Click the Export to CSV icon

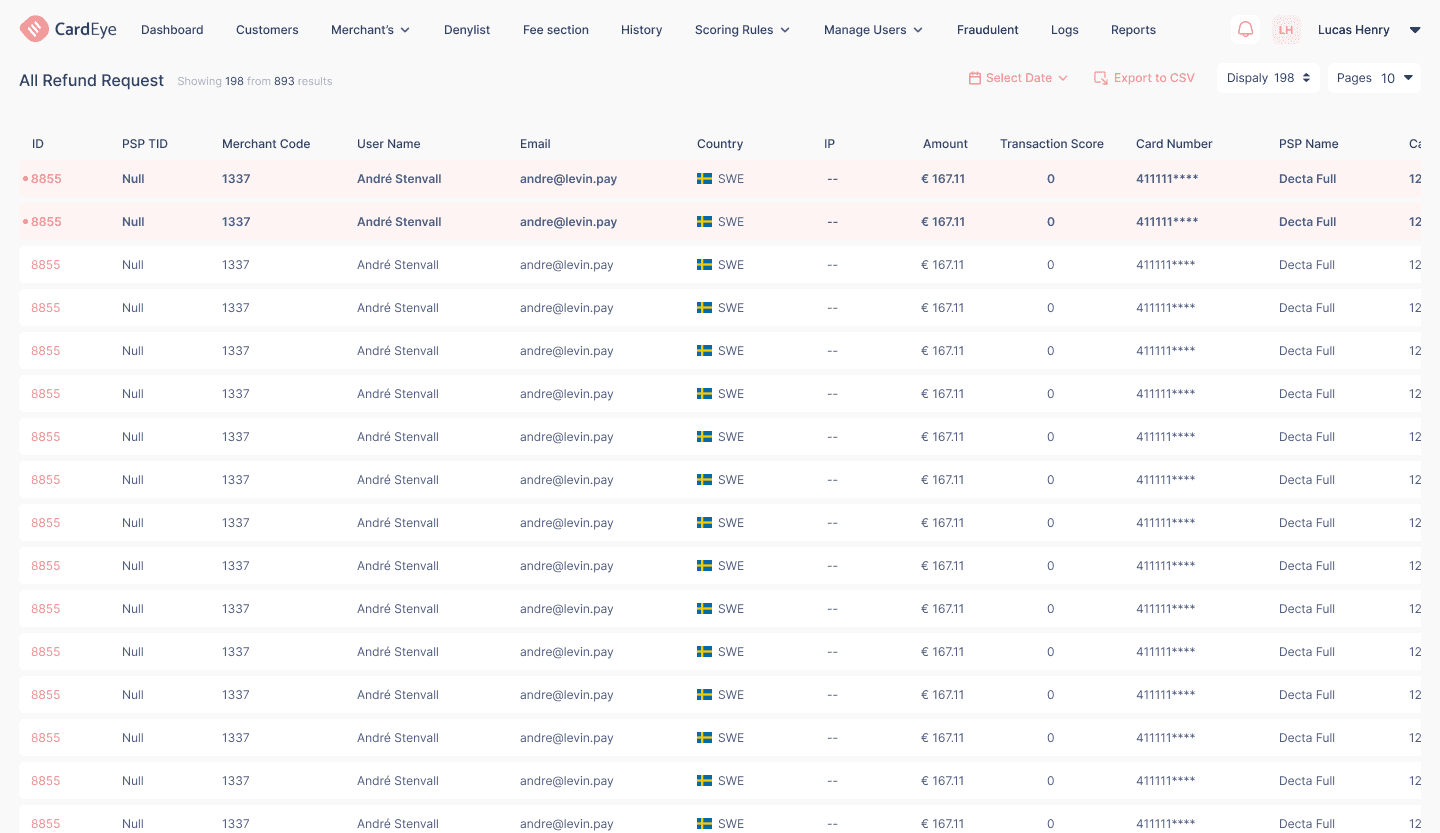point(1101,78)
